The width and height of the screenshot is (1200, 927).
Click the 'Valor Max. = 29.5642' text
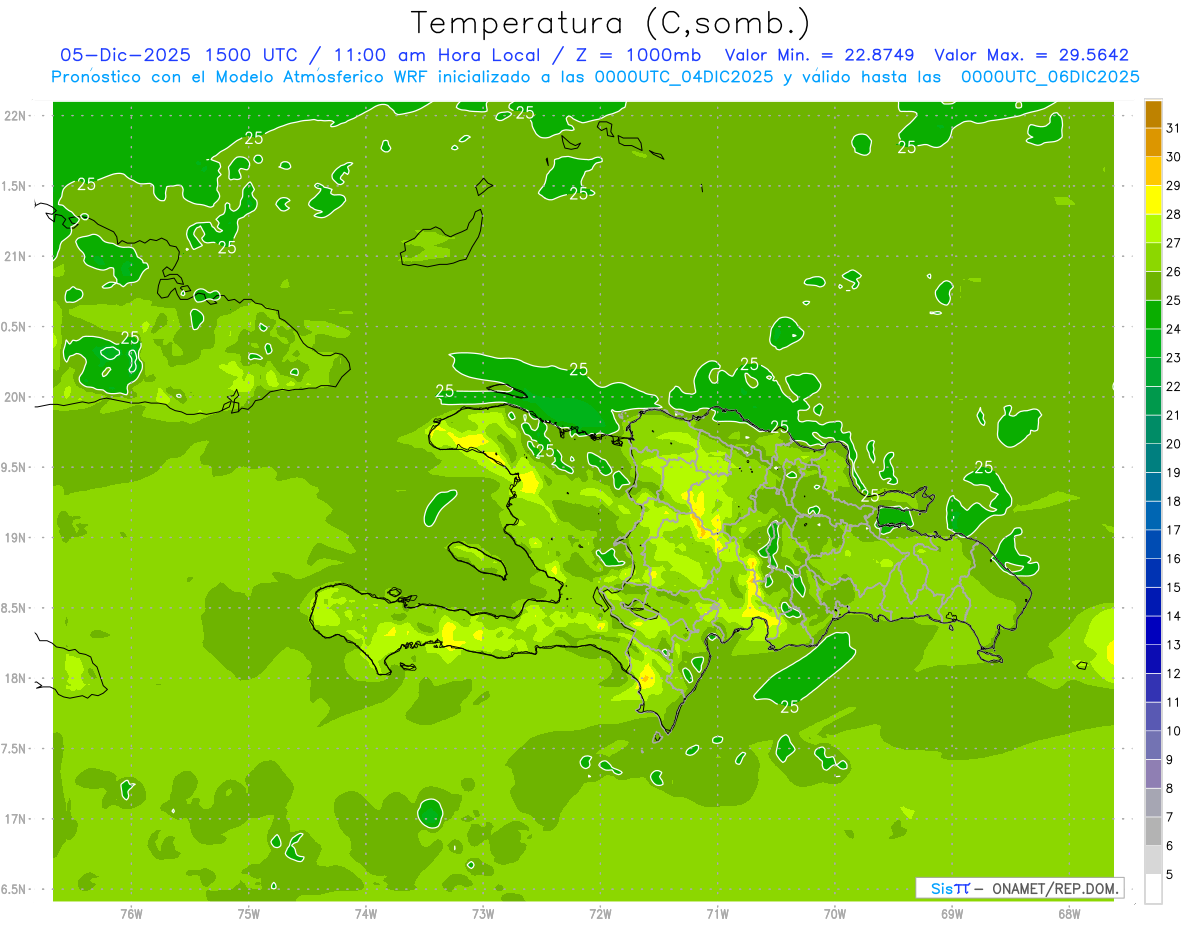[1031, 55]
